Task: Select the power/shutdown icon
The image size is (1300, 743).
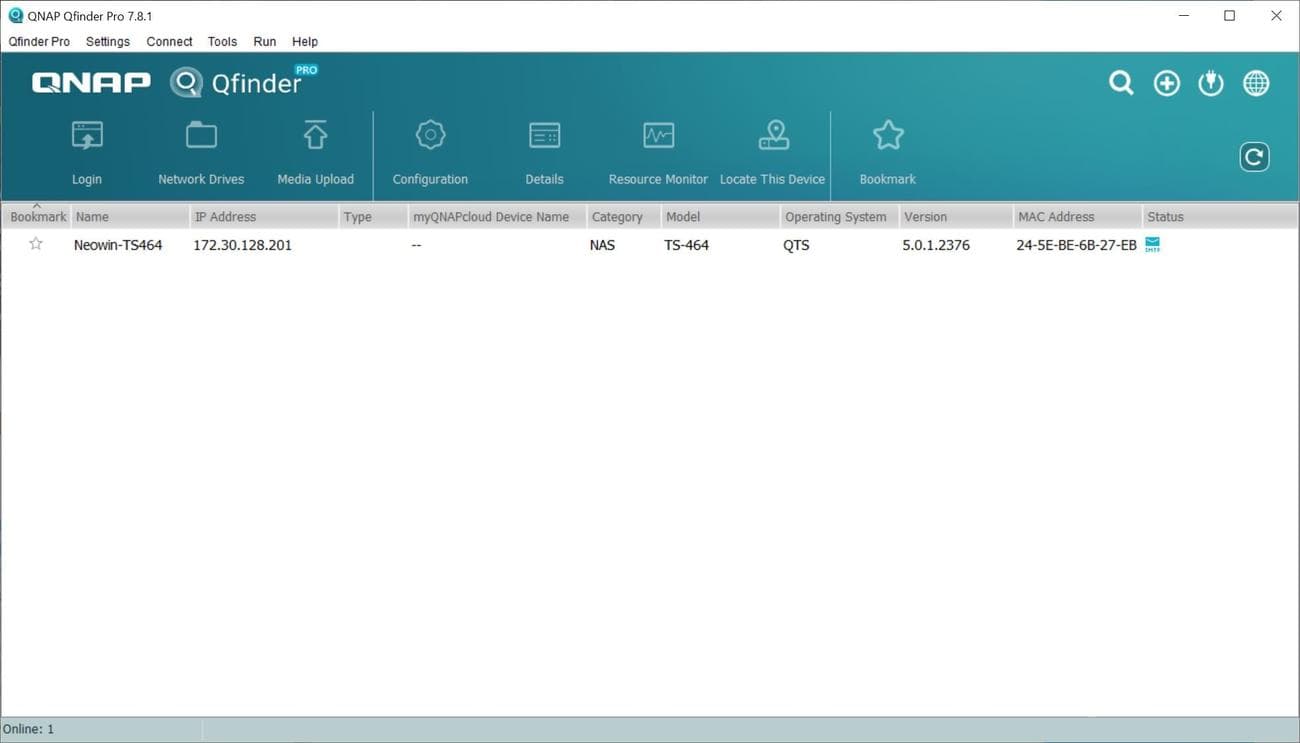Action: click(1211, 83)
